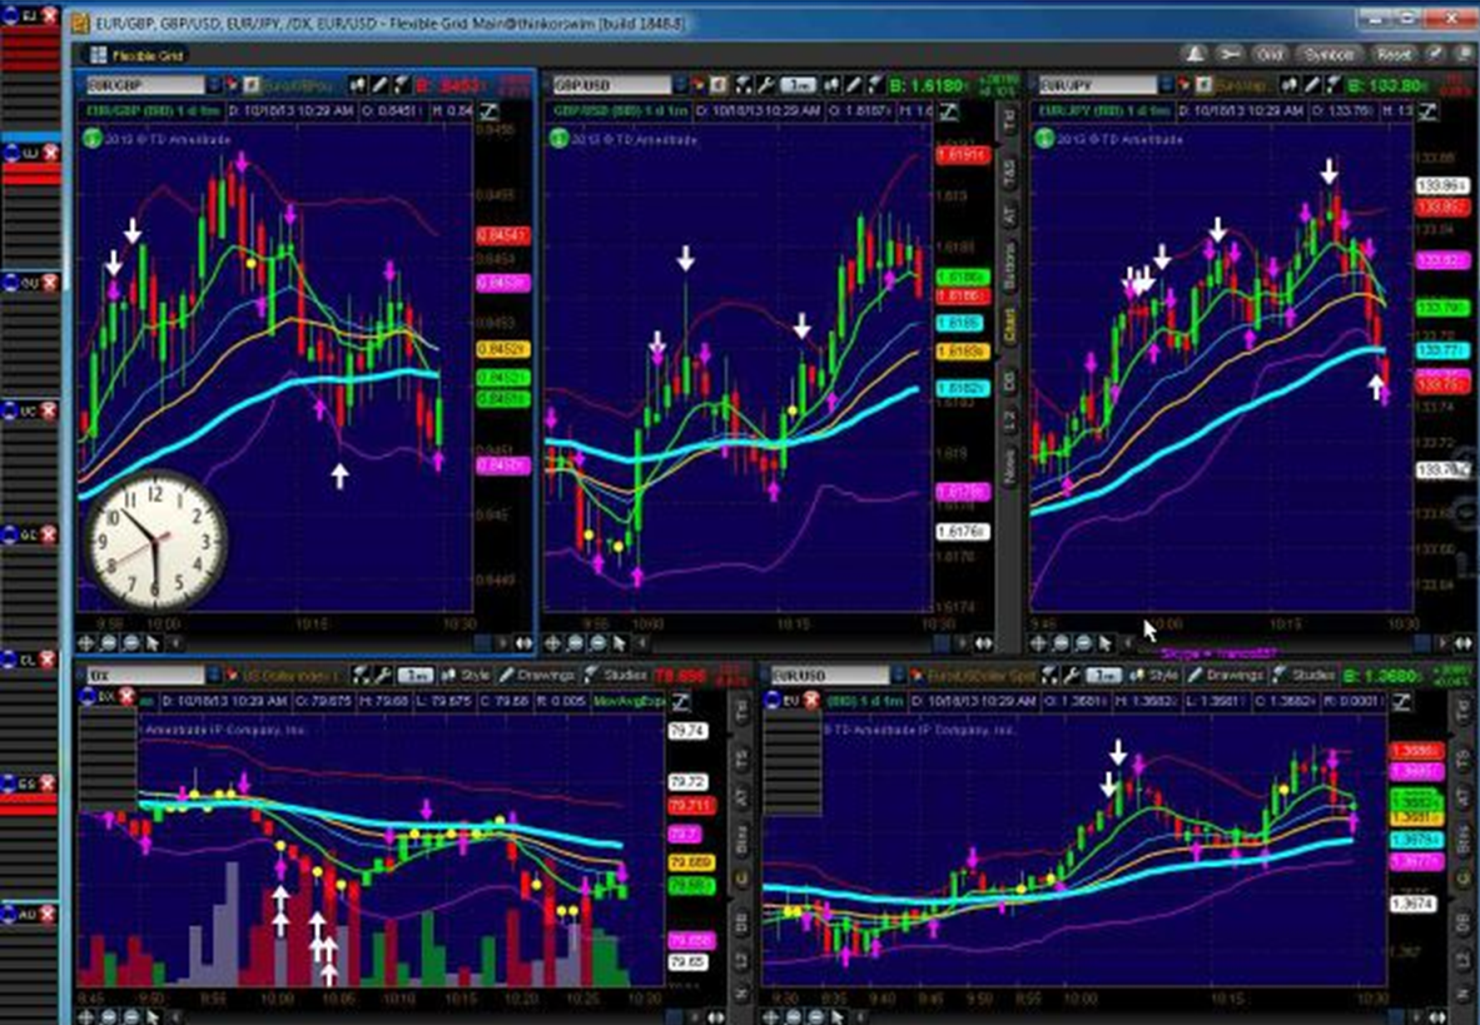Click the zoom in icon below EUR/JPY chart
Screen dimensions: 1480x1025
coord(1061,643)
